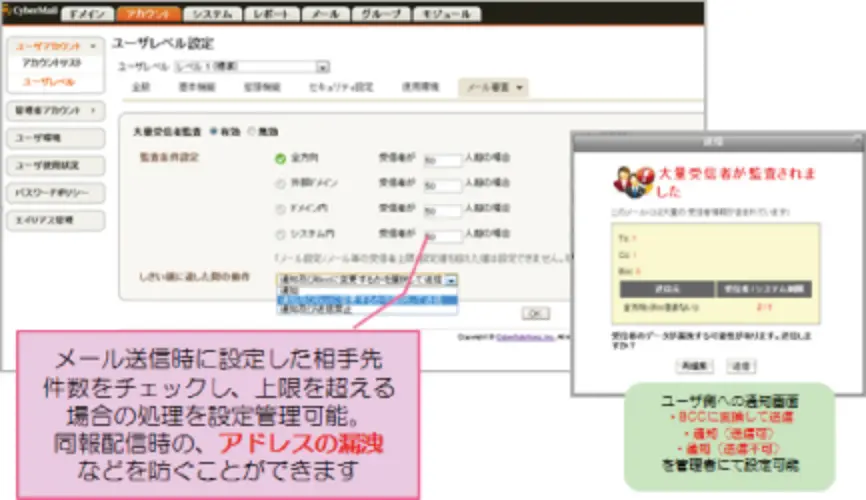
Task: Select the 外部ドメイン radio option
Action: (x=280, y=184)
